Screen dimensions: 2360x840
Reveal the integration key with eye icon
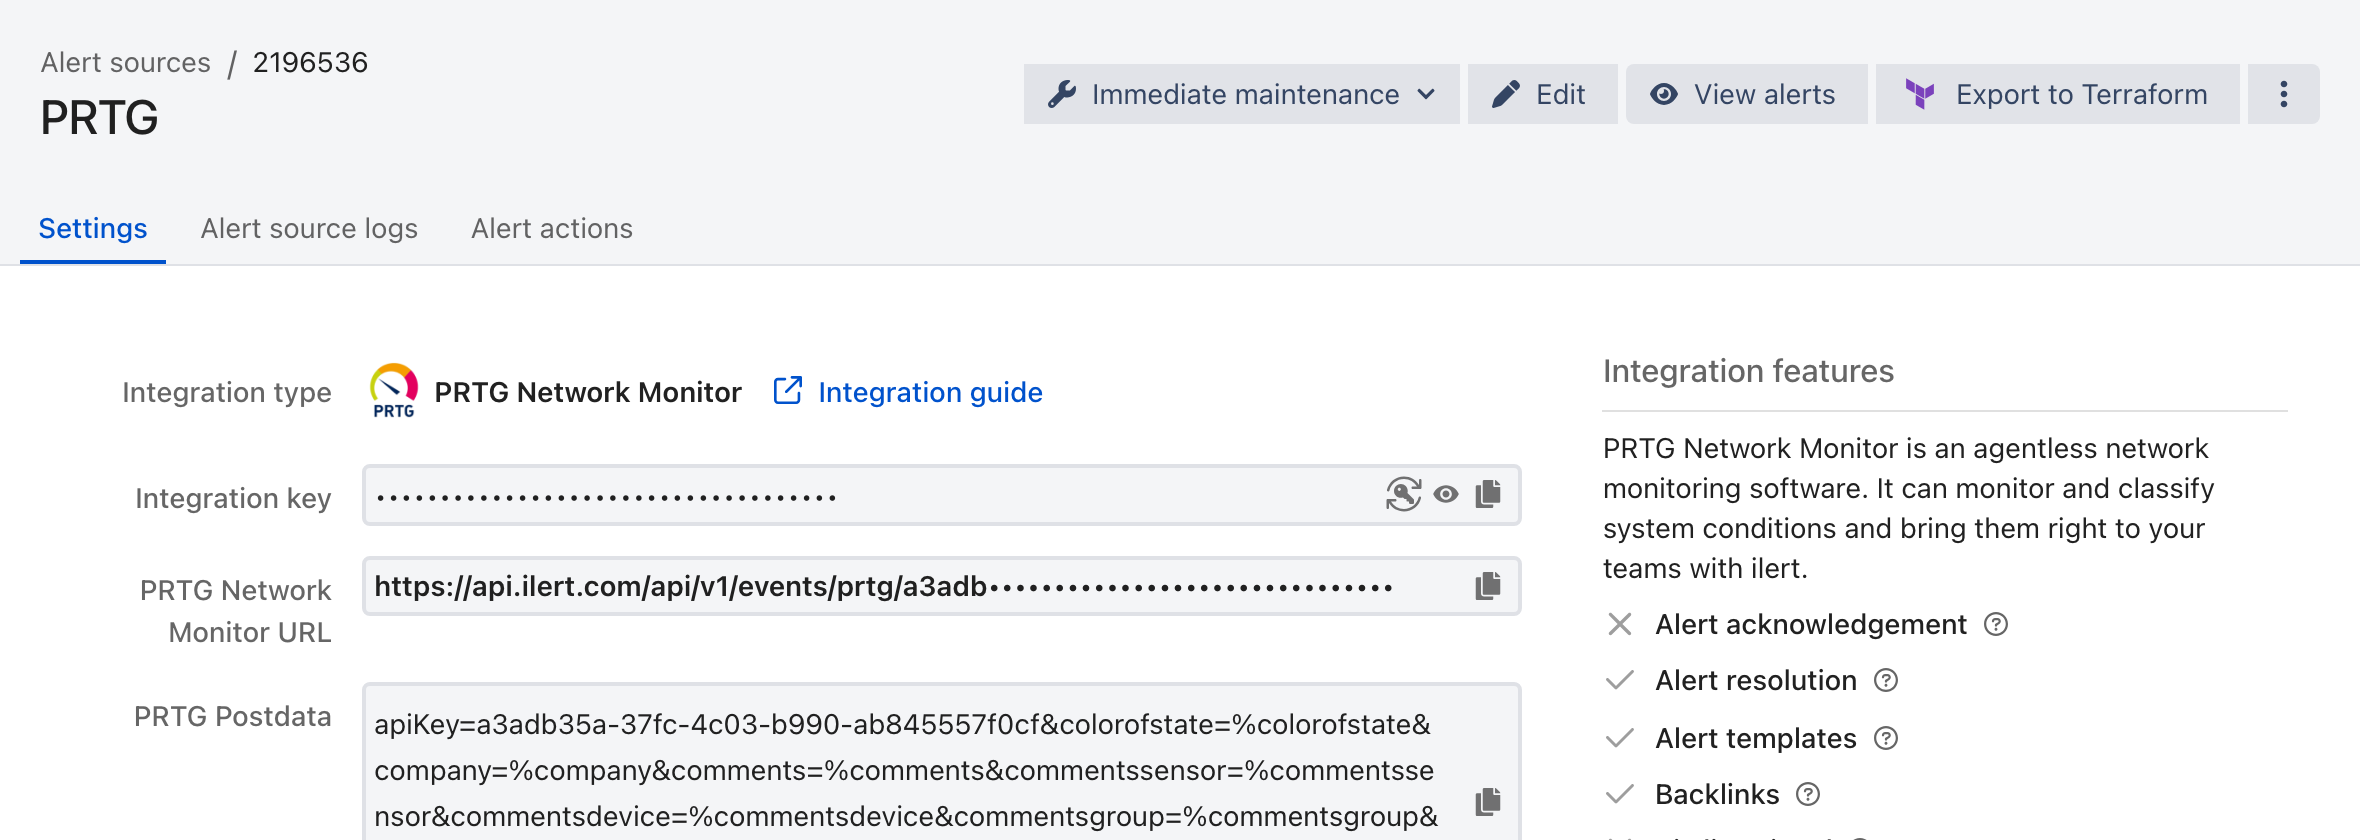1446,494
